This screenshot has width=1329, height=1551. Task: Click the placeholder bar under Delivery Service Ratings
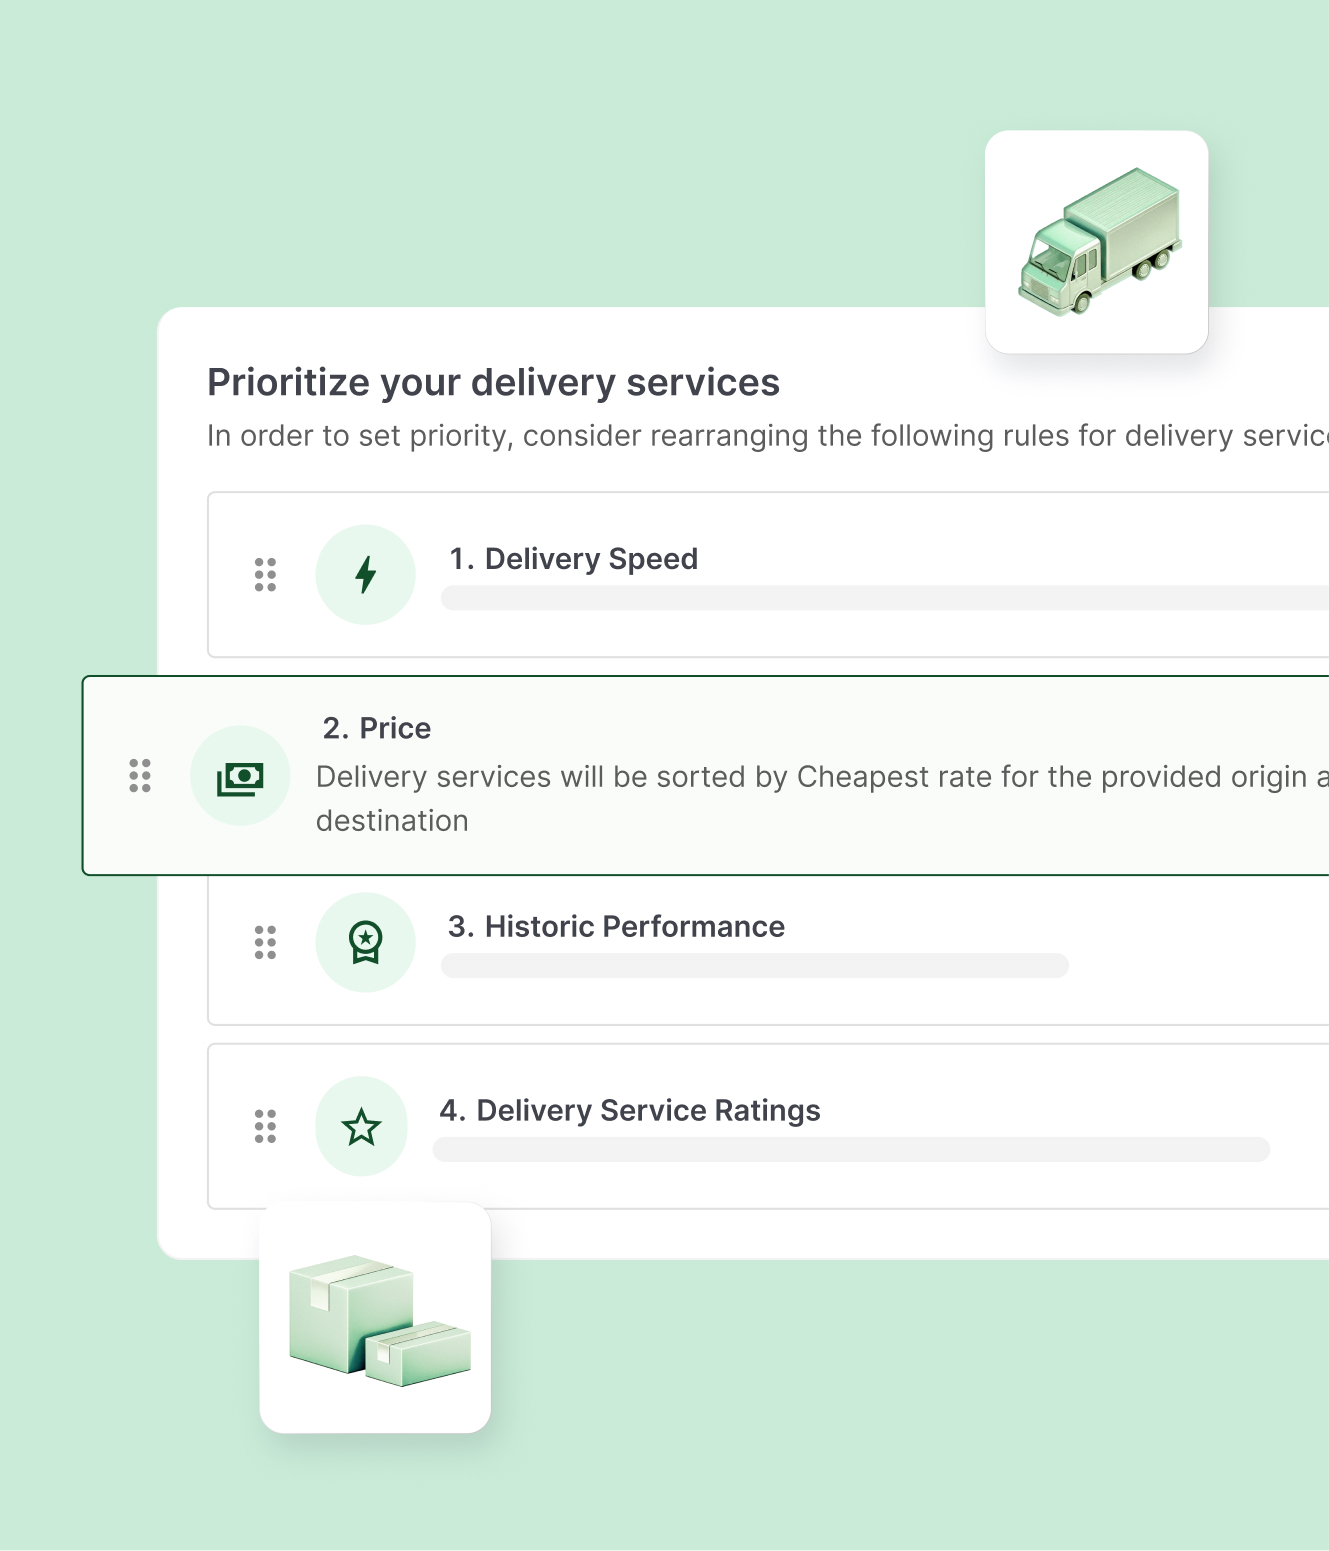pyautogui.click(x=850, y=1150)
